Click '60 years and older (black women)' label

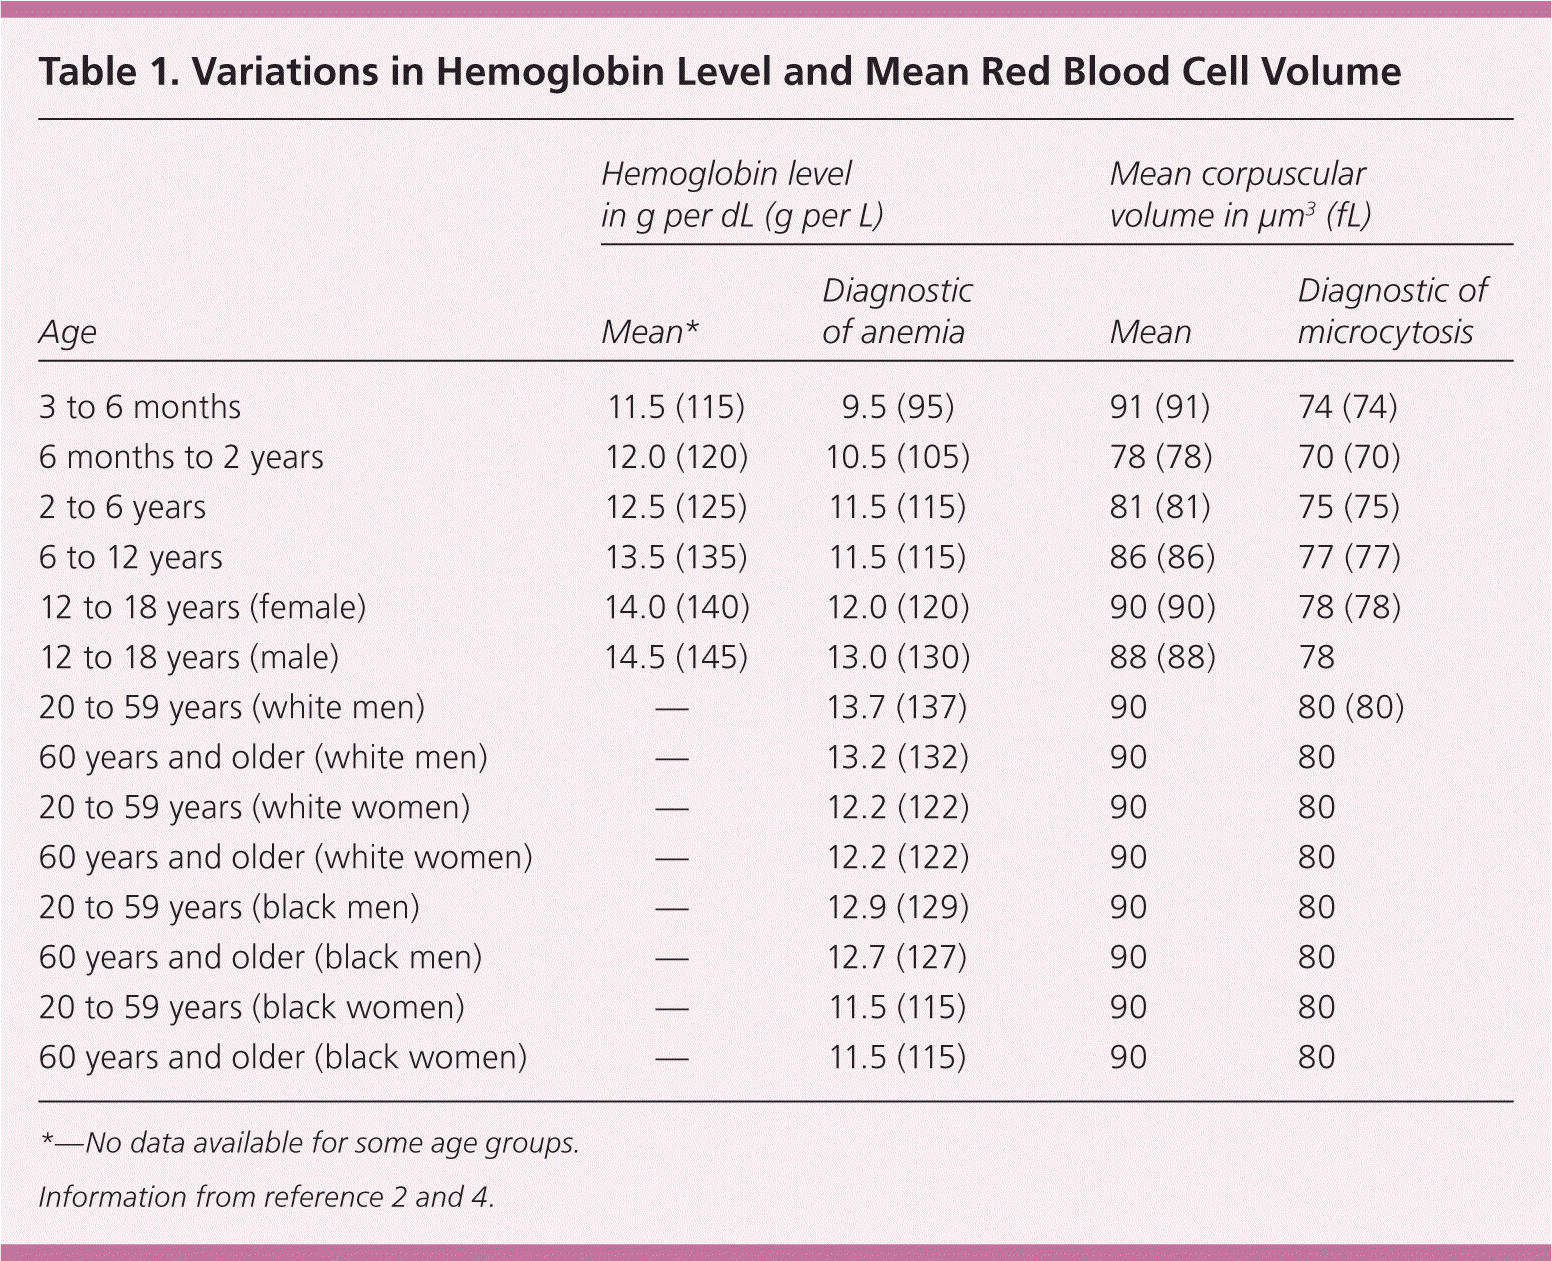[x=282, y=1057]
